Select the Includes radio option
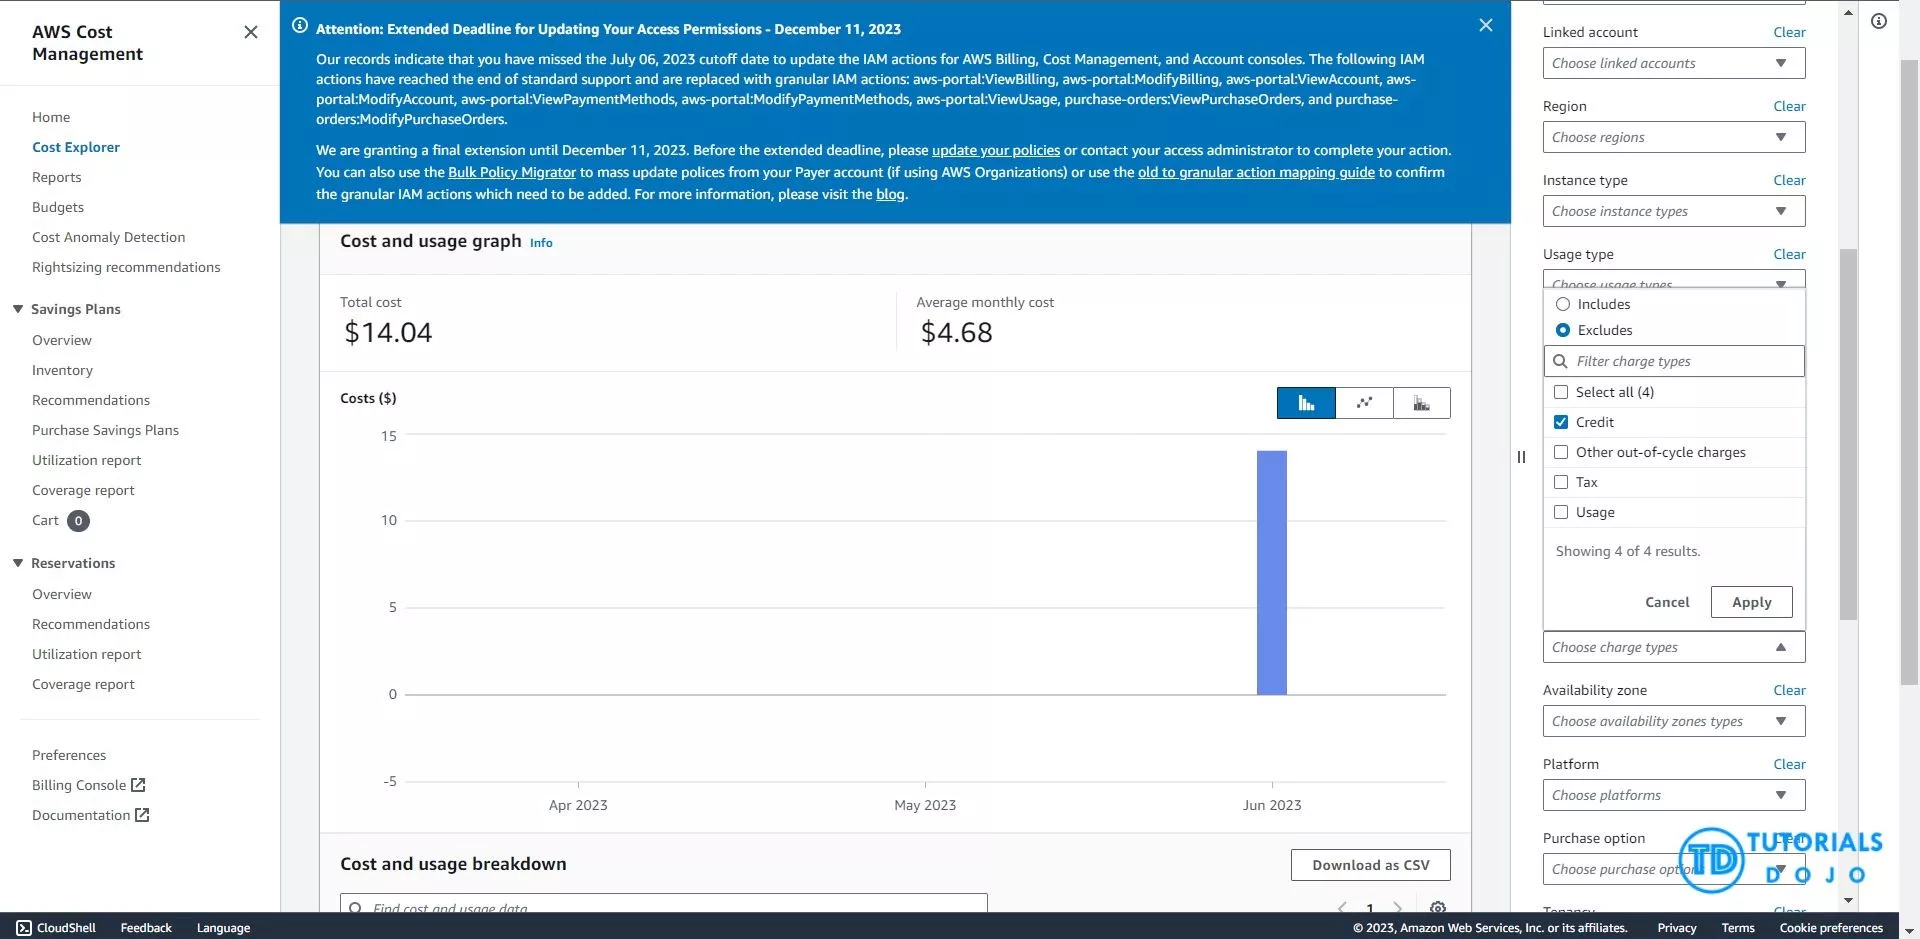Image resolution: width=1920 pixels, height=939 pixels. (x=1563, y=304)
